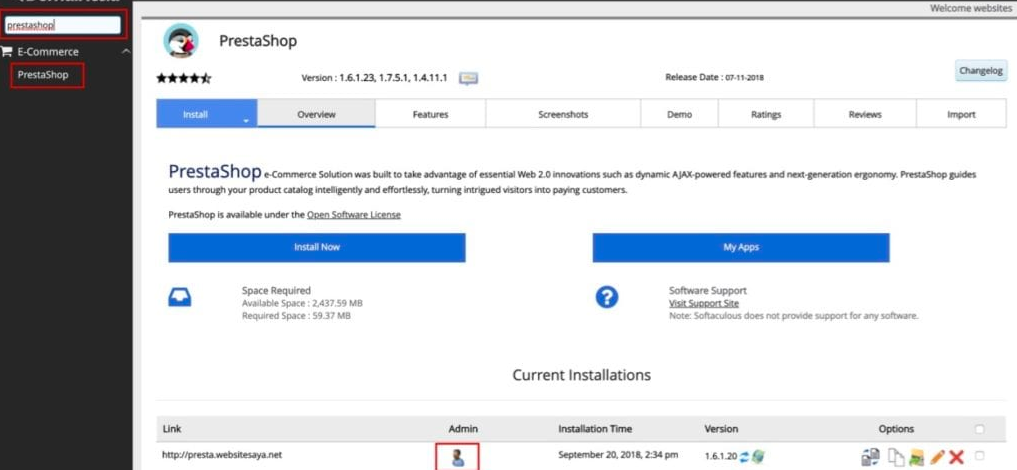This screenshot has height=470, width=1017.
Task: Open the Import tab
Action: [x=961, y=114]
